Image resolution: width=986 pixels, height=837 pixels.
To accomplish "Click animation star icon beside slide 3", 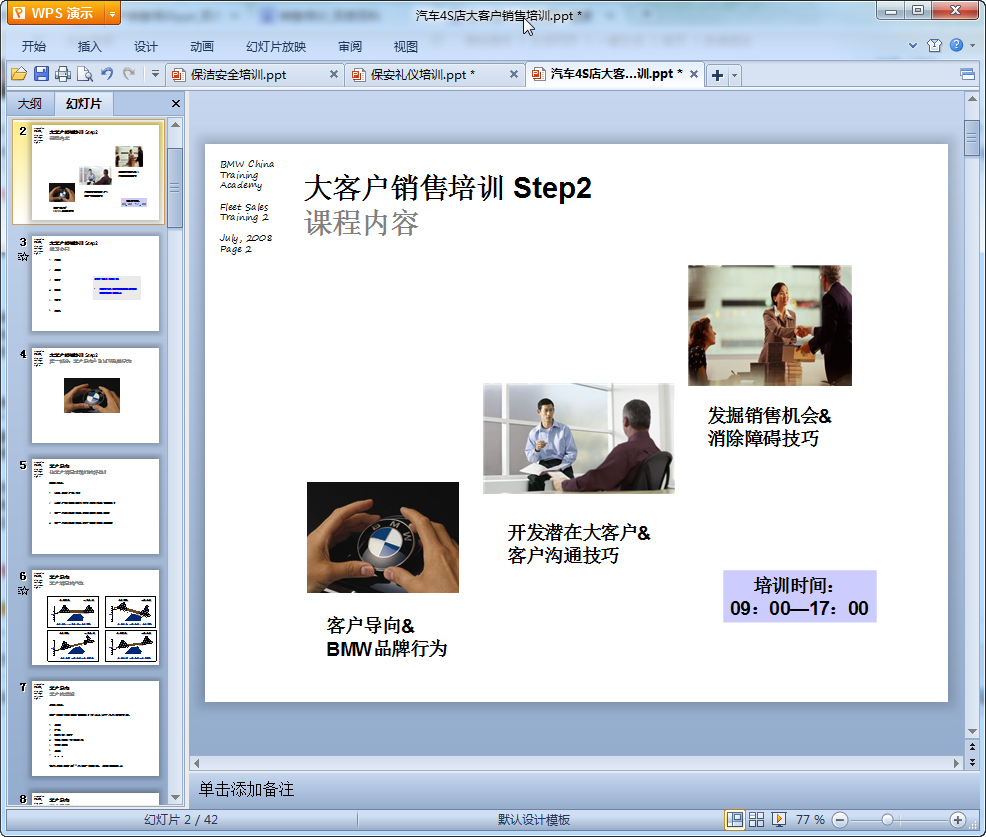I will click(23, 257).
